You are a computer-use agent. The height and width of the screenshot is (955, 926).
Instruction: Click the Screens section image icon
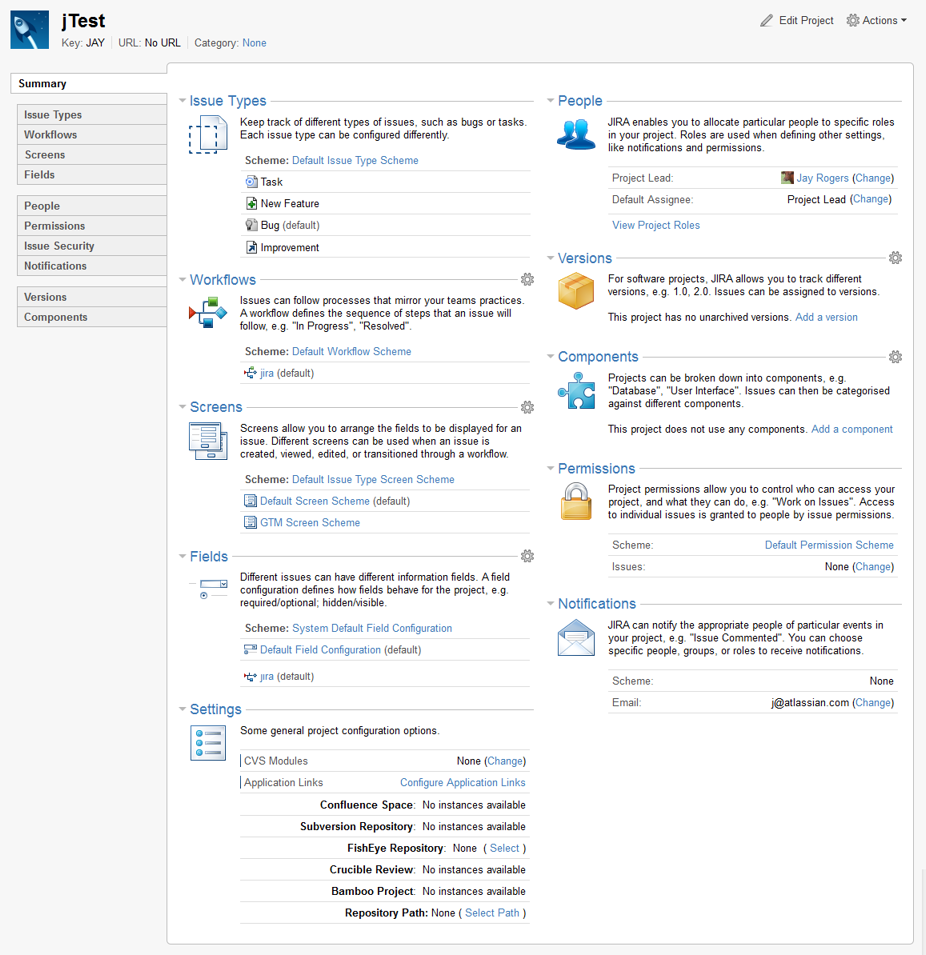click(208, 441)
